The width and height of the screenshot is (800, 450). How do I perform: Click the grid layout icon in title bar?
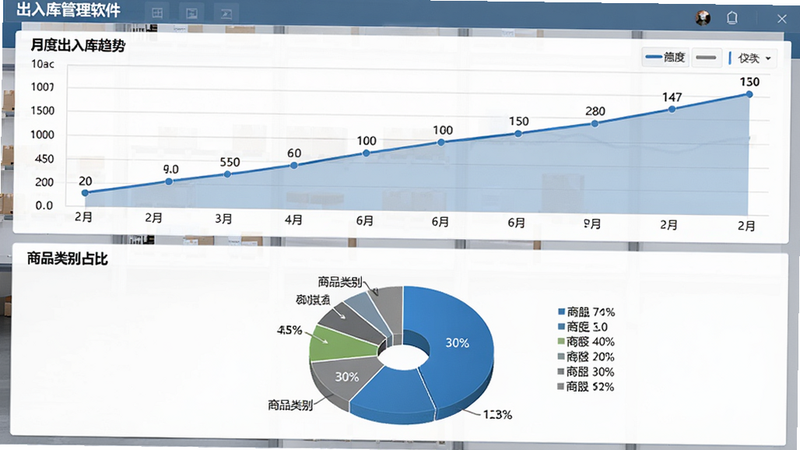158,13
